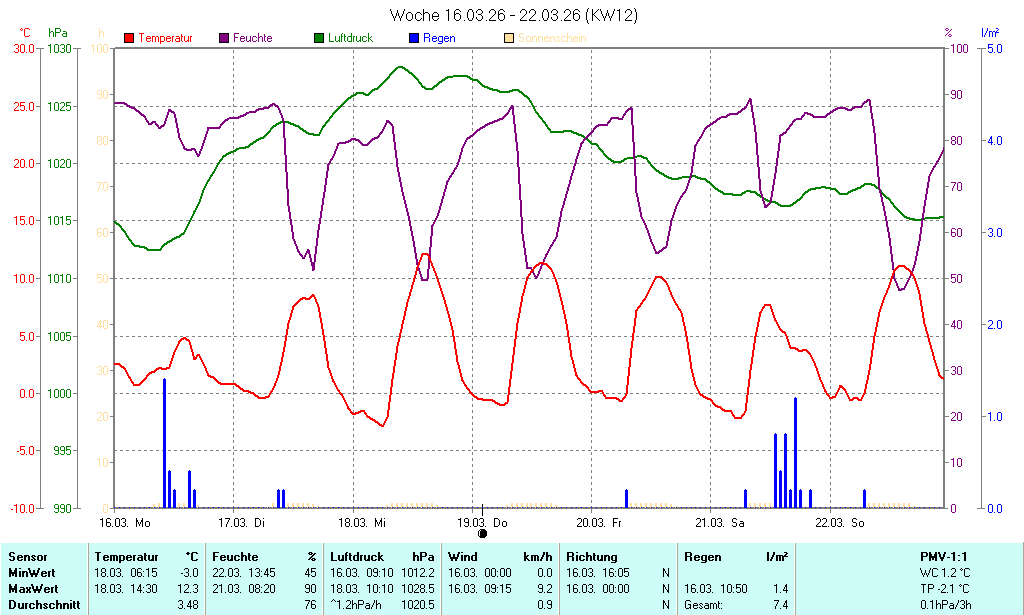Select the MaxWert row label

pos(32,589)
